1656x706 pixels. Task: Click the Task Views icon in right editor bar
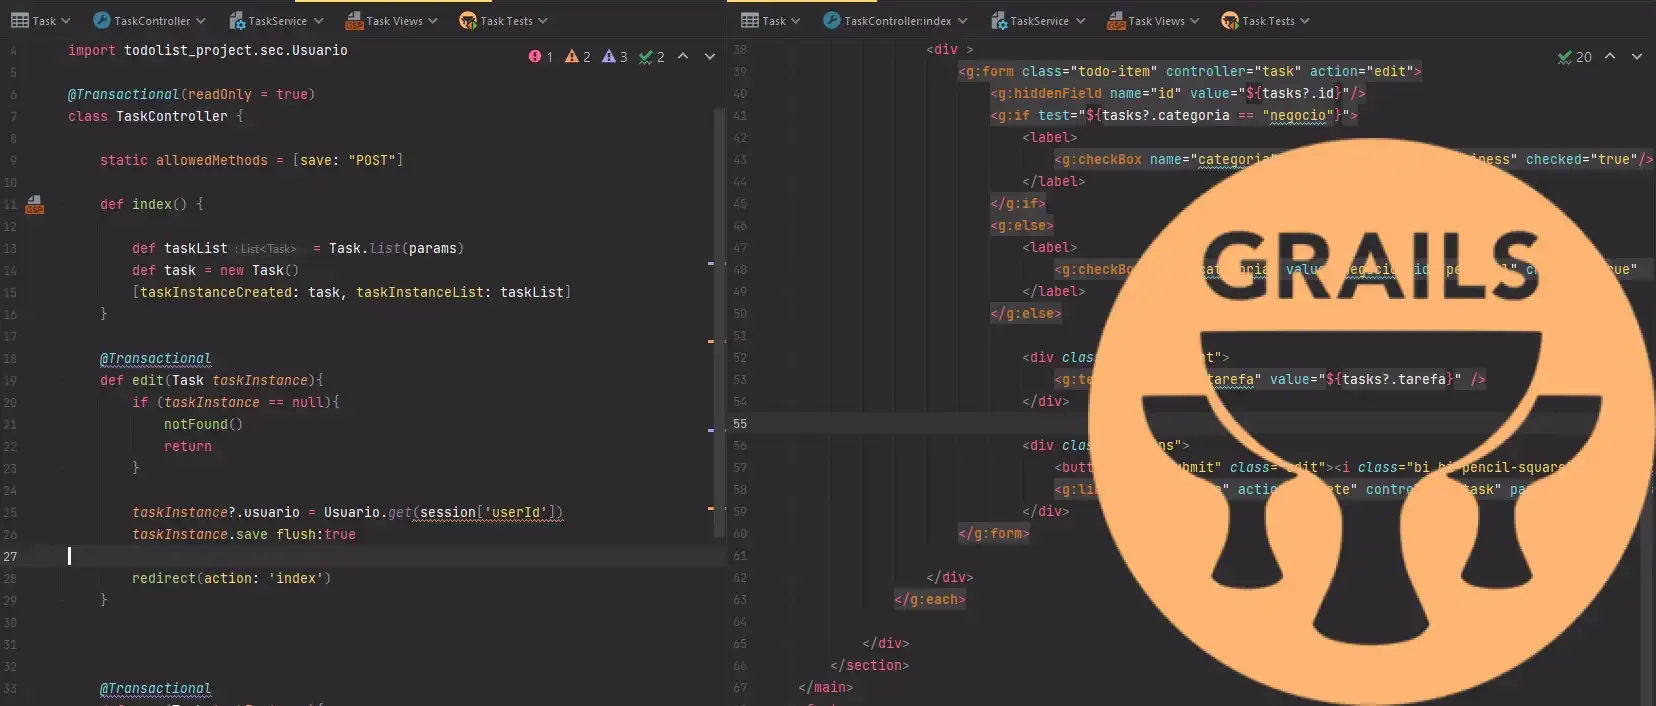[x=1116, y=20]
